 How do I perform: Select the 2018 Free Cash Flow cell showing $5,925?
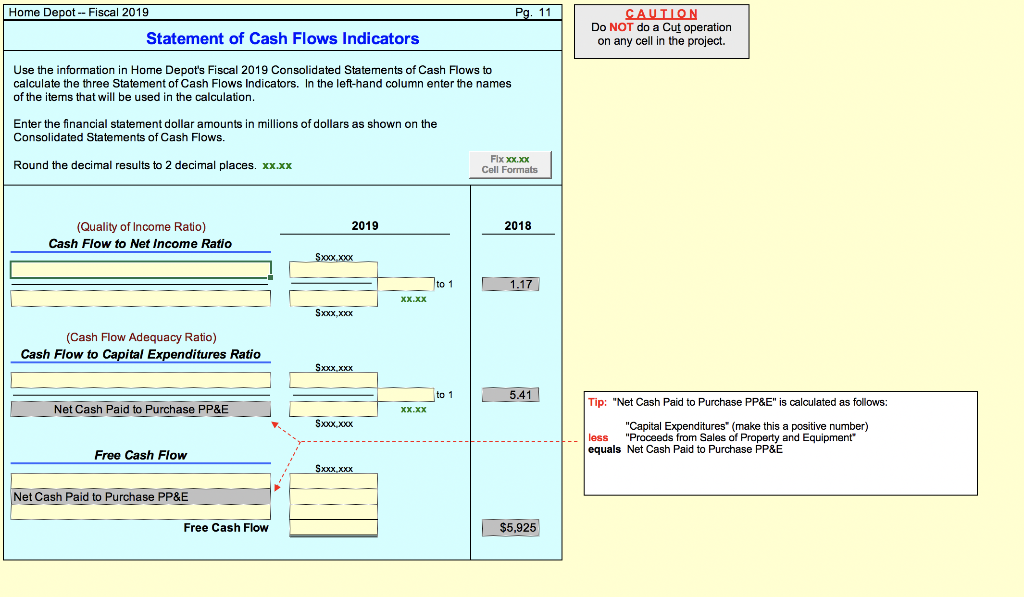click(x=510, y=527)
